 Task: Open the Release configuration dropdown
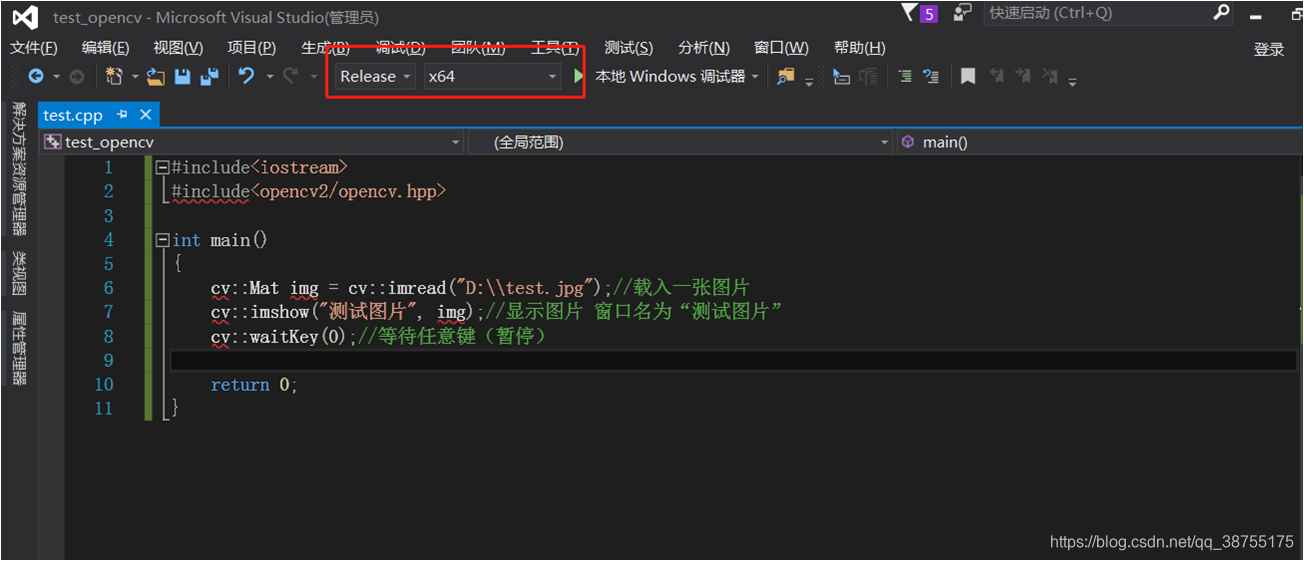(375, 76)
